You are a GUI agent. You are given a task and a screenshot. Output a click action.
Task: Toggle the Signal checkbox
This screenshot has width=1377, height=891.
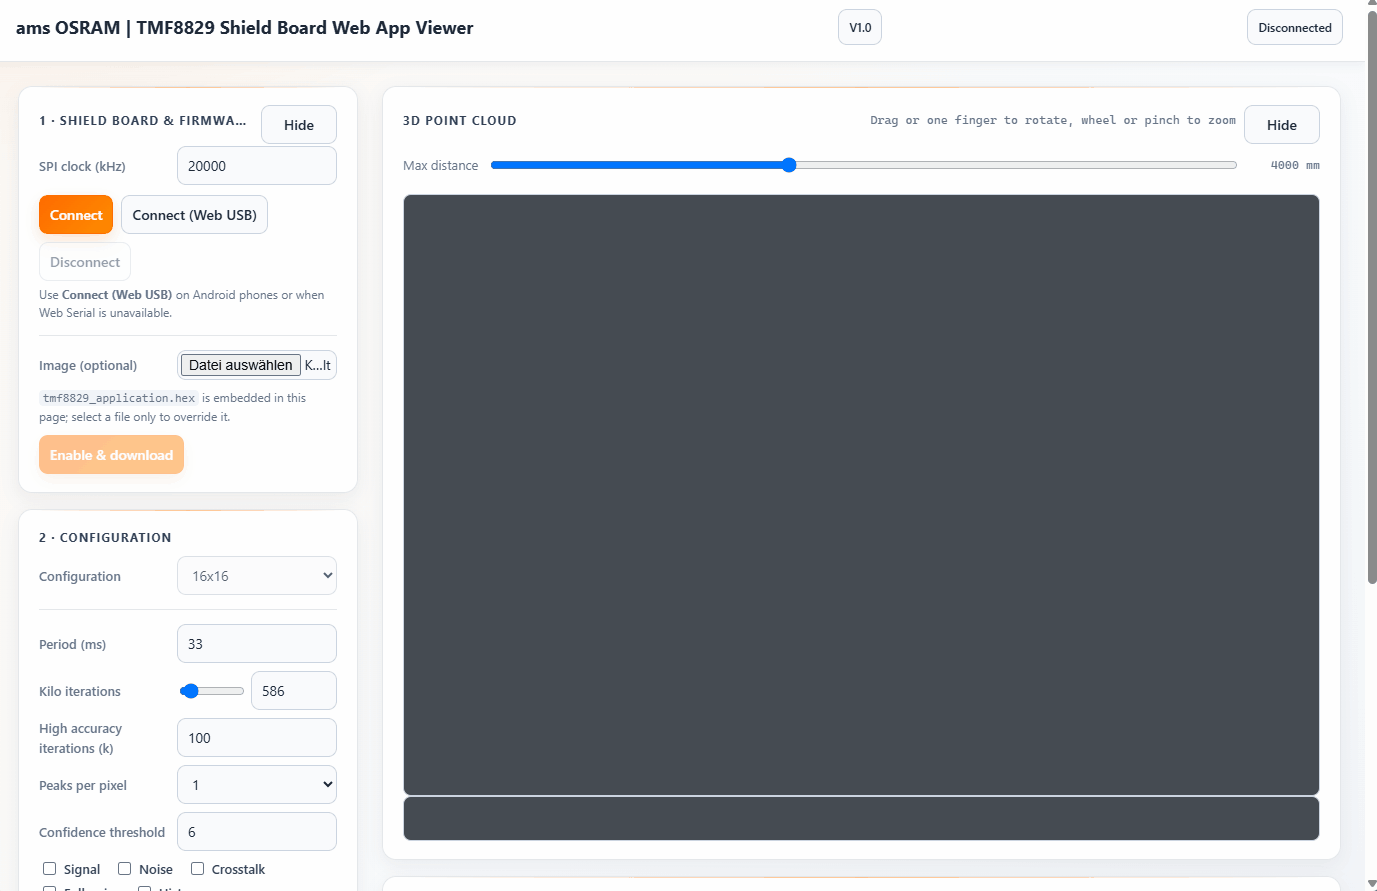49,869
